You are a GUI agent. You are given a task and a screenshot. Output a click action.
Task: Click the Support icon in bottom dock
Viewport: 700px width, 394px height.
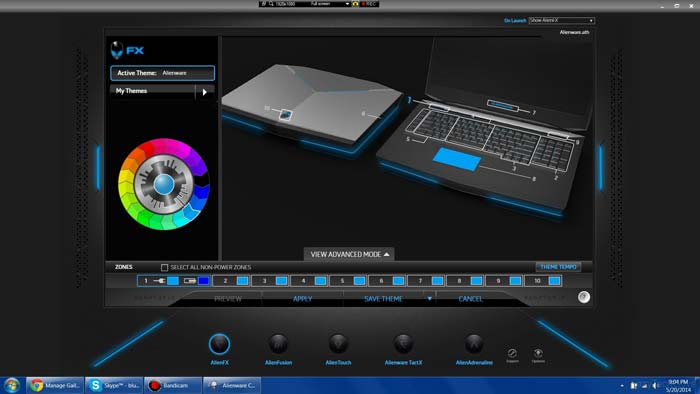pyautogui.click(x=512, y=354)
